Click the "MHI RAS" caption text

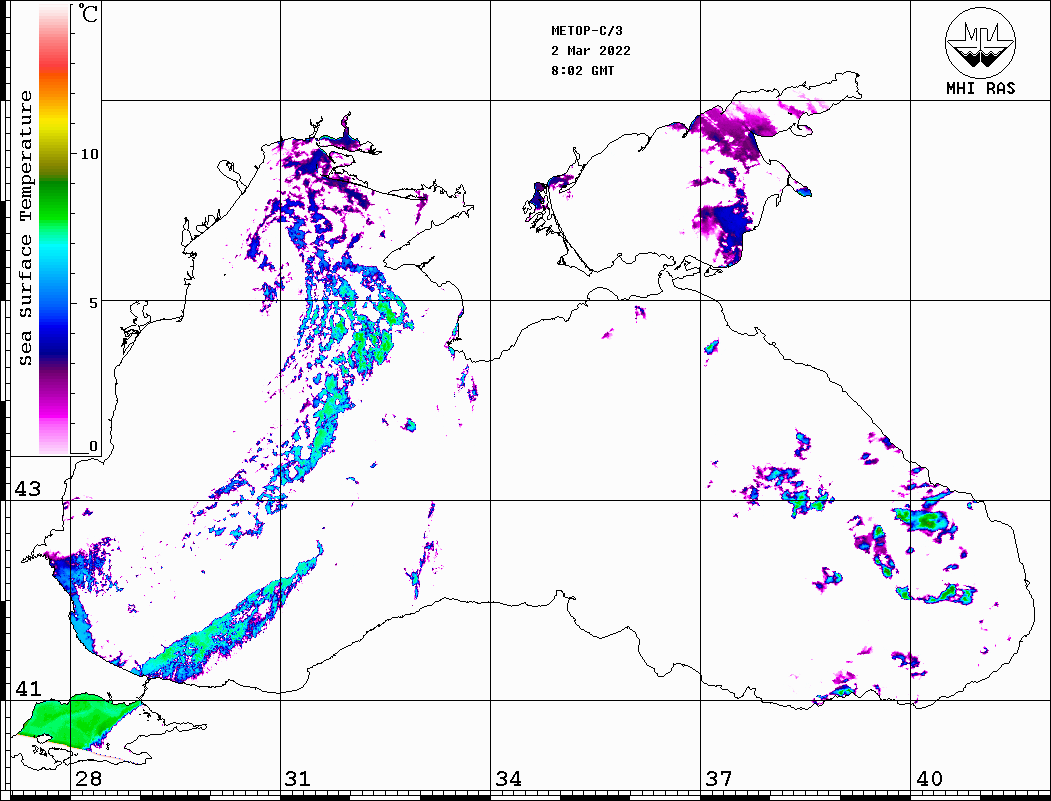pyautogui.click(x=980, y=88)
